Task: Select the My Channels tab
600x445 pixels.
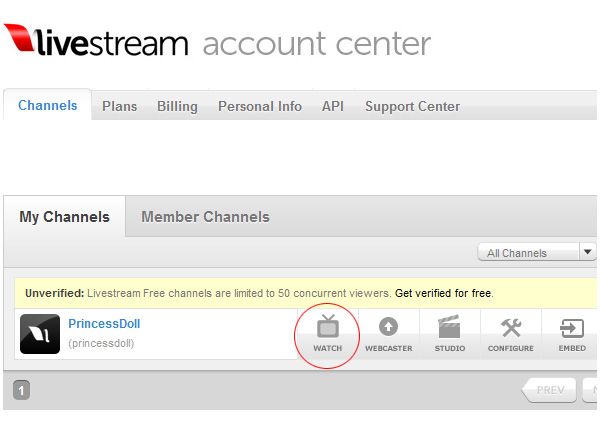Action: [64, 217]
